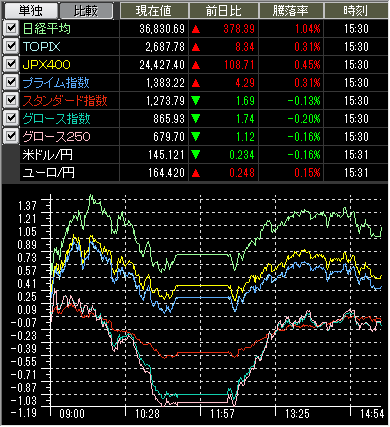The width and height of the screenshot is (390, 427).
Task: Switch to the 比較 tab
Action: (x=86, y=11)
